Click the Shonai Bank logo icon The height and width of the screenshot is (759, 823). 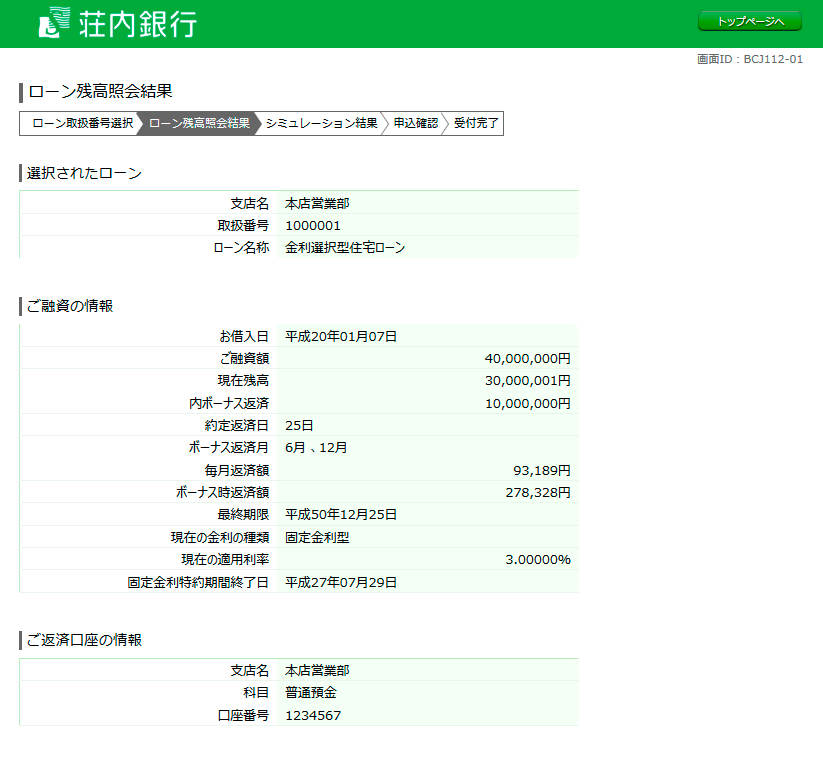tap(54, 22)
